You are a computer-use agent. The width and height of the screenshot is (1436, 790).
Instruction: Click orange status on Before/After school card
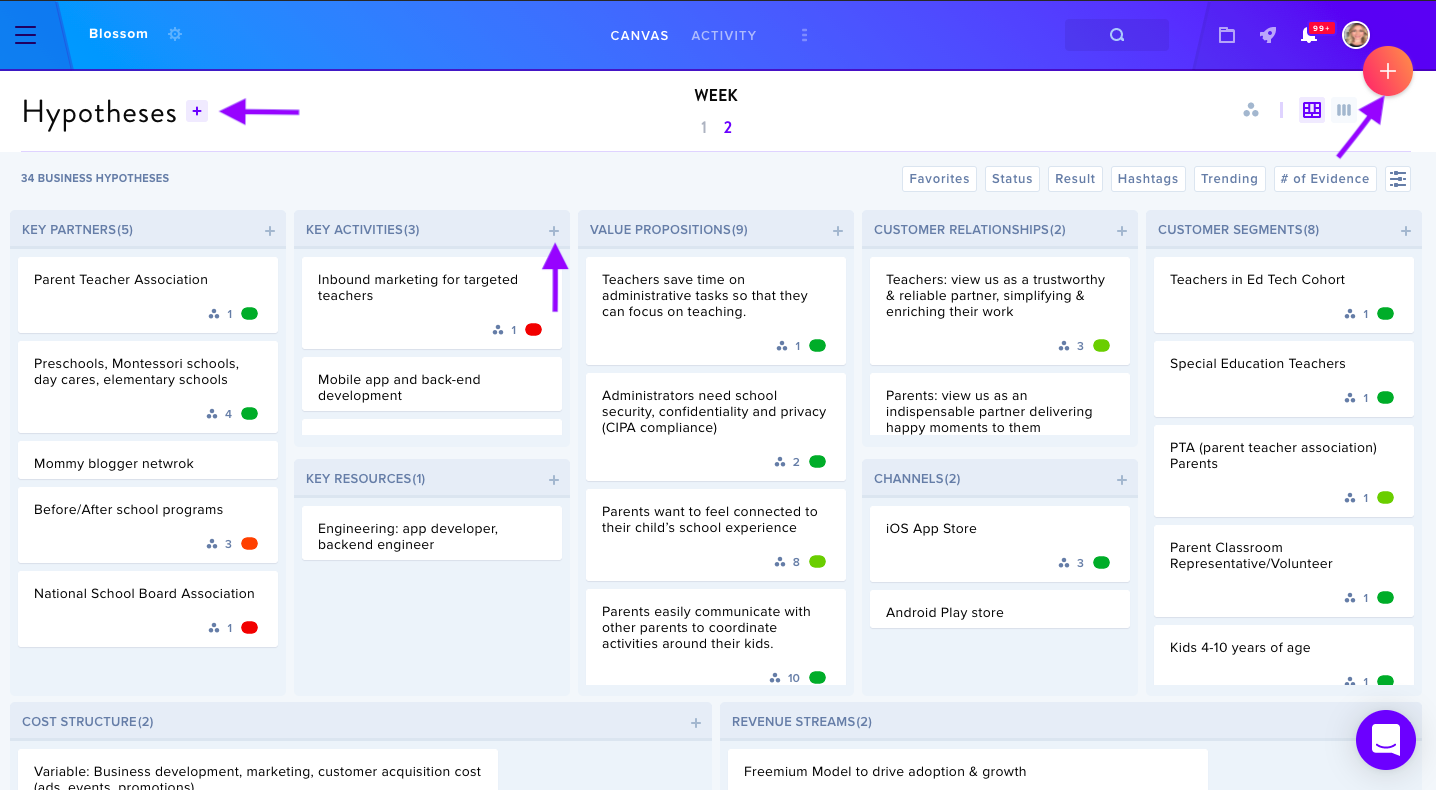pos(250,544)
